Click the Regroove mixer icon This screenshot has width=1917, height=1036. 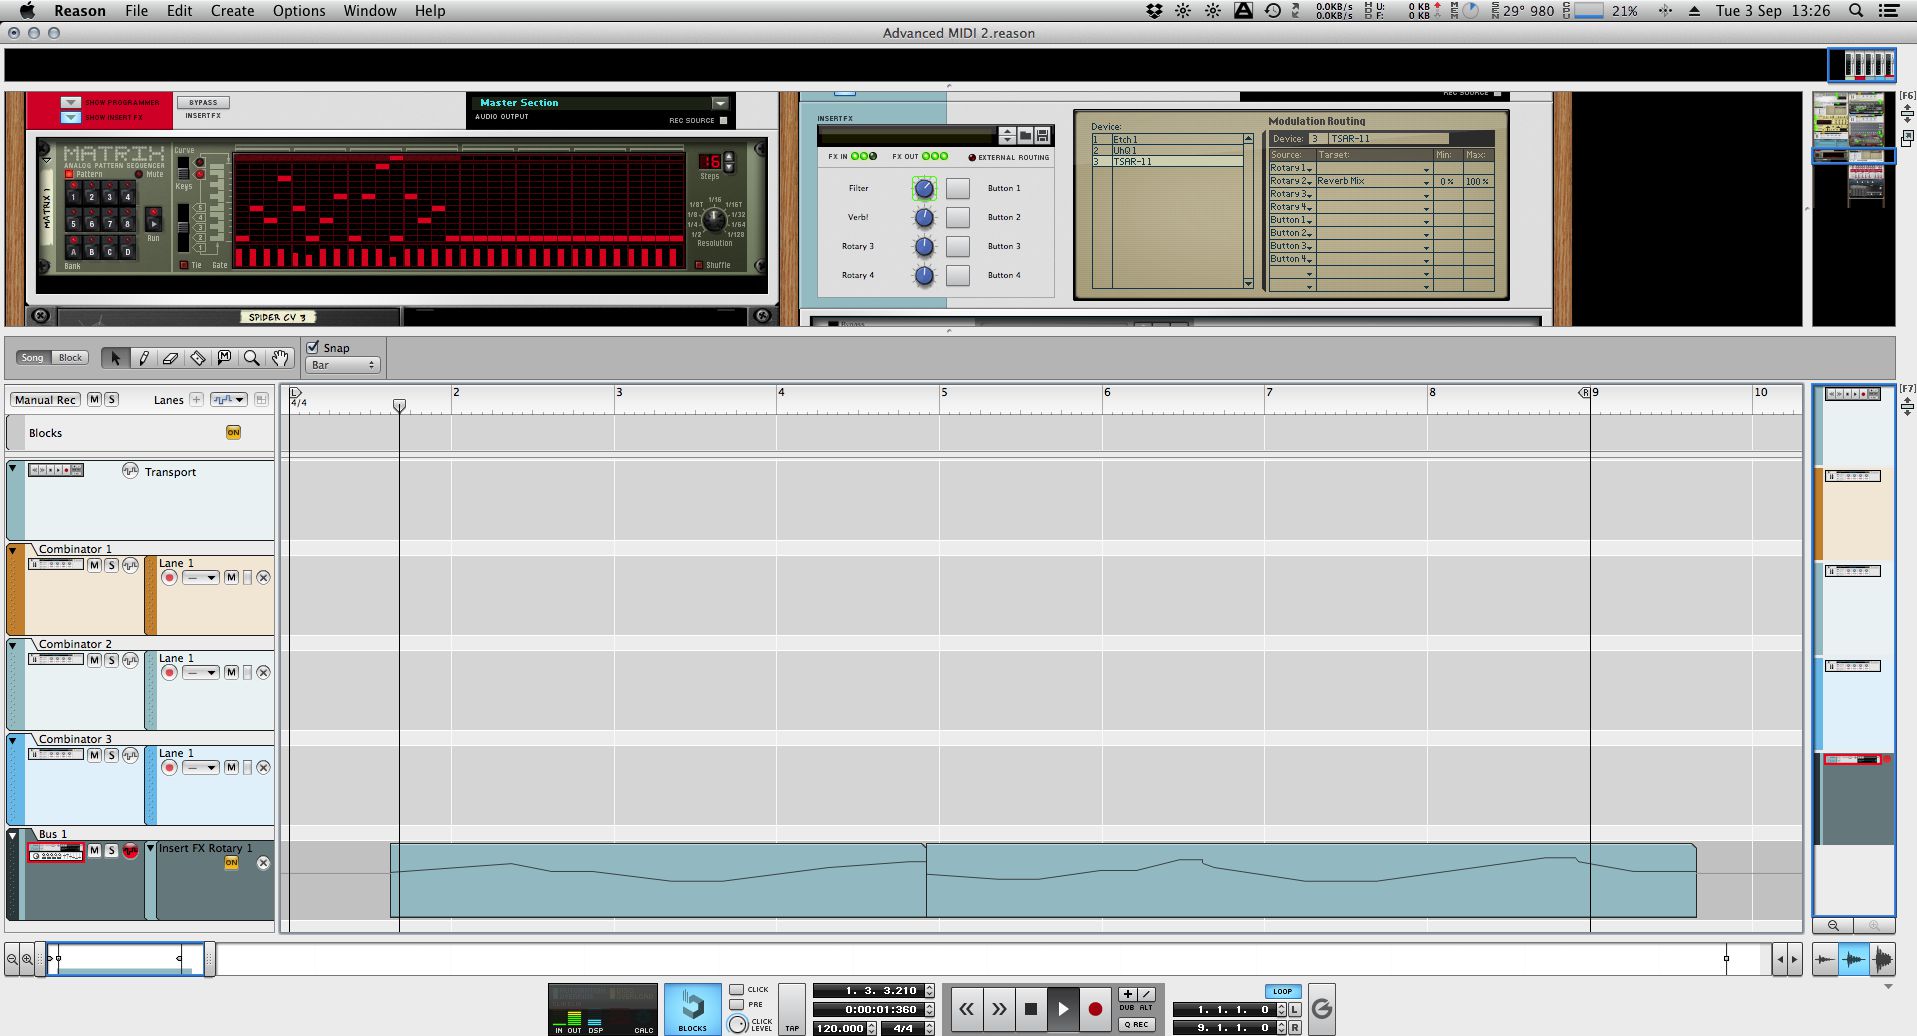point(1321,1009)
